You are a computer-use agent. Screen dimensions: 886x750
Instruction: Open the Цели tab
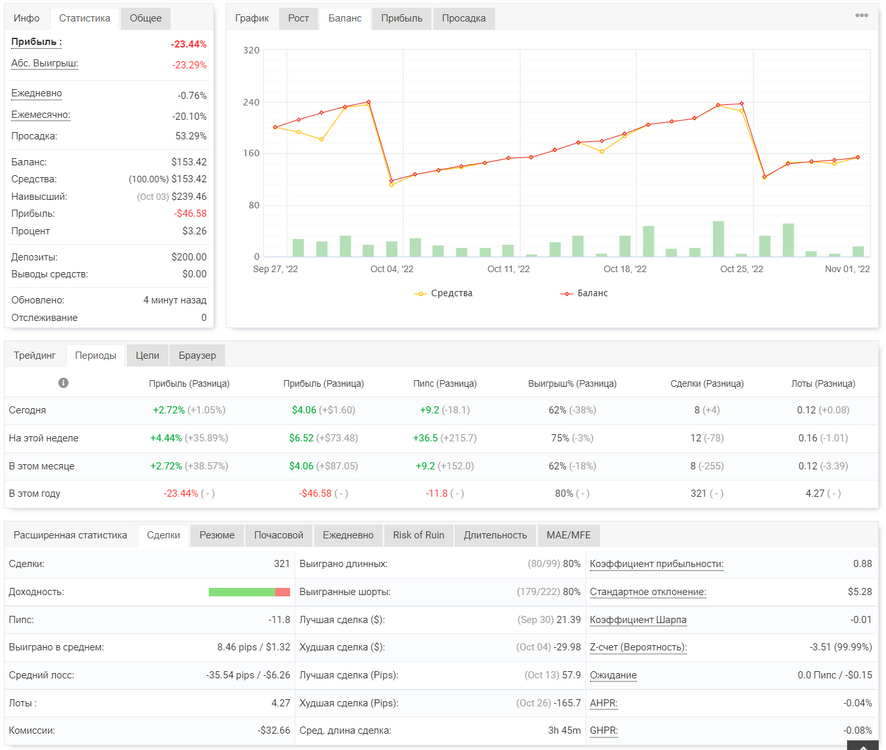pos(147,356)
